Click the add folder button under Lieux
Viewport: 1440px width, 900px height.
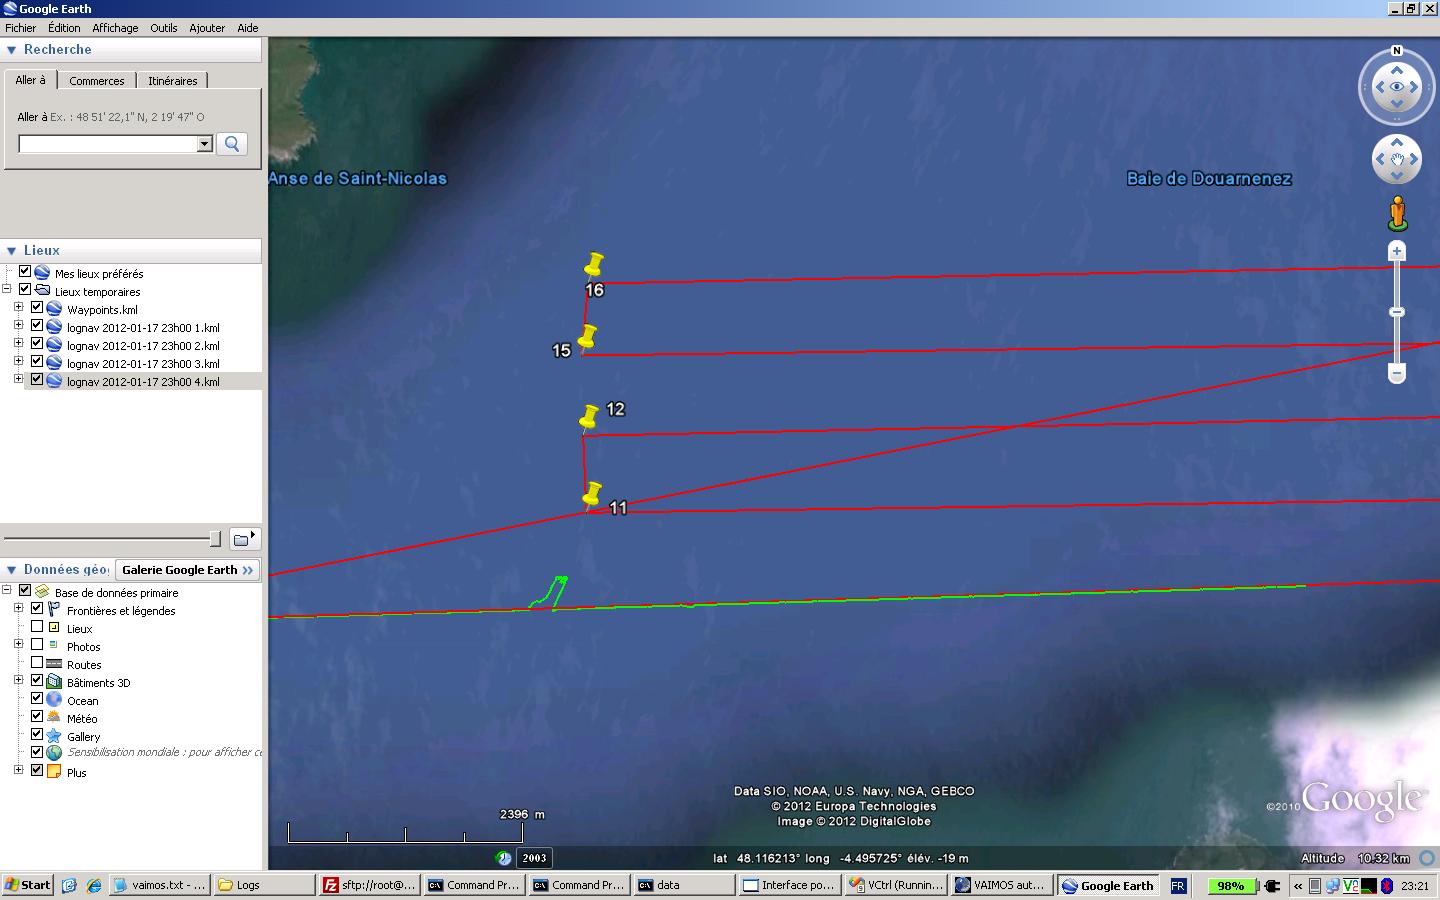[x=244, y=539]
